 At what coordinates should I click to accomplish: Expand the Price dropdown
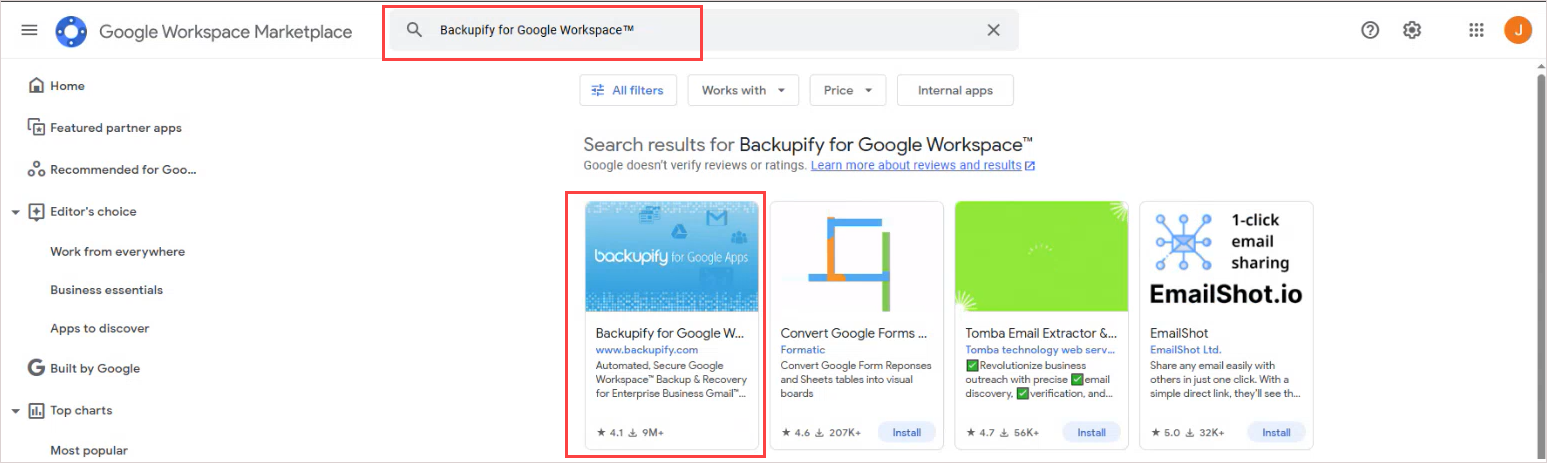pos(848,90)
